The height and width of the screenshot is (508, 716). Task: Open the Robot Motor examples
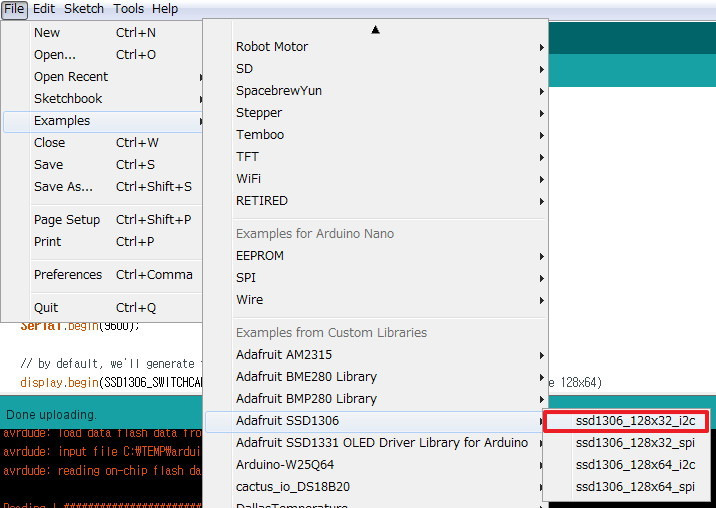pyautogui.click(x=375, y=47)
